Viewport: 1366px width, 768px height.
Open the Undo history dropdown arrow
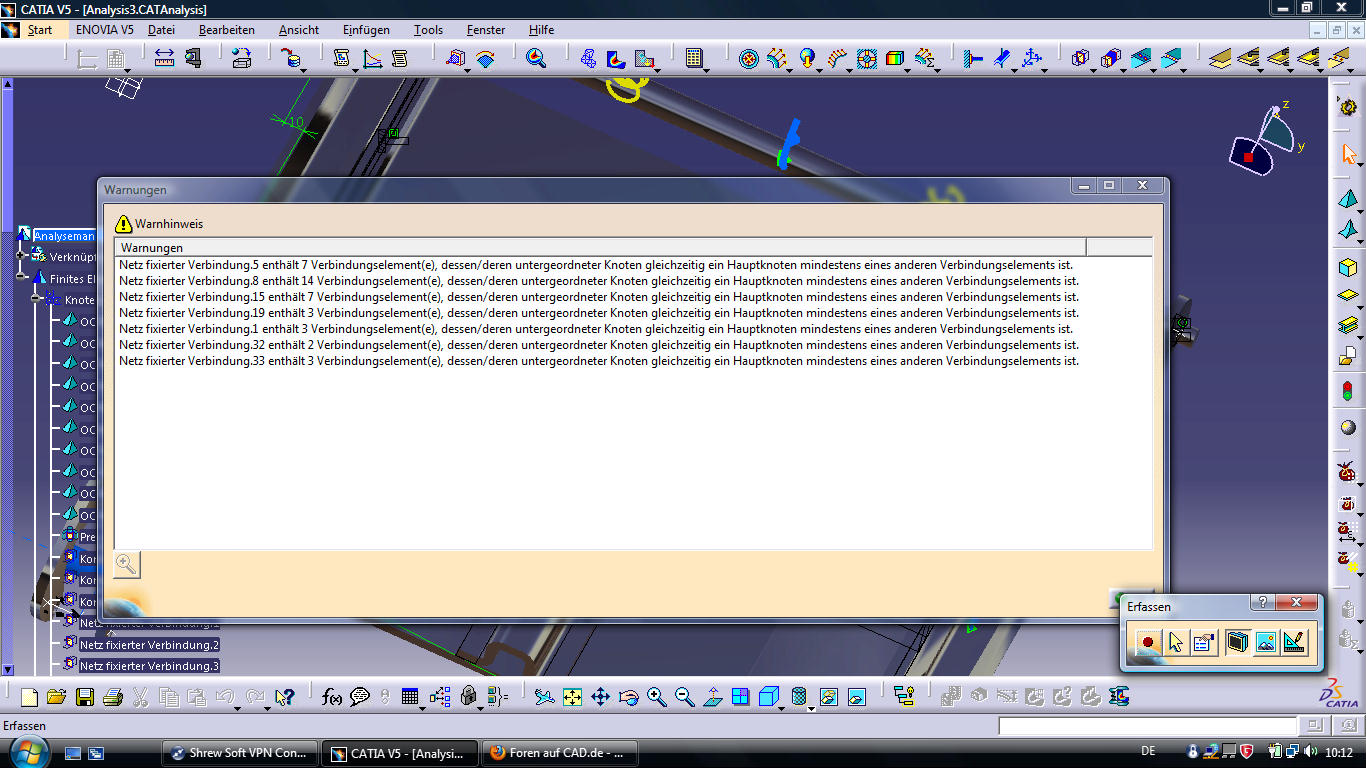pyautogui.click(x=237, y=708)
